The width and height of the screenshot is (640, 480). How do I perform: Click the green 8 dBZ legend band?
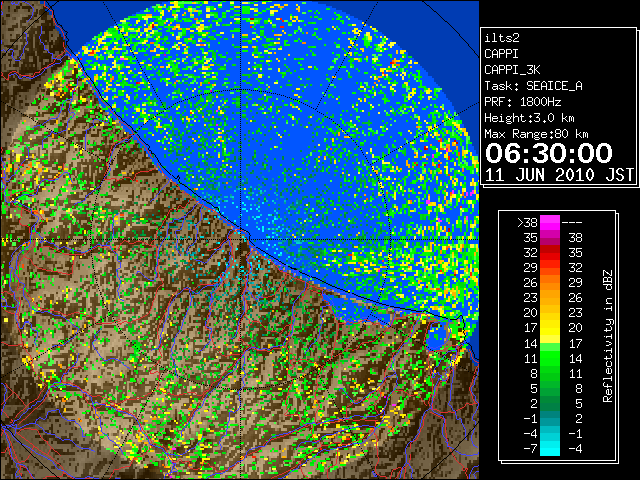(550, 373)
